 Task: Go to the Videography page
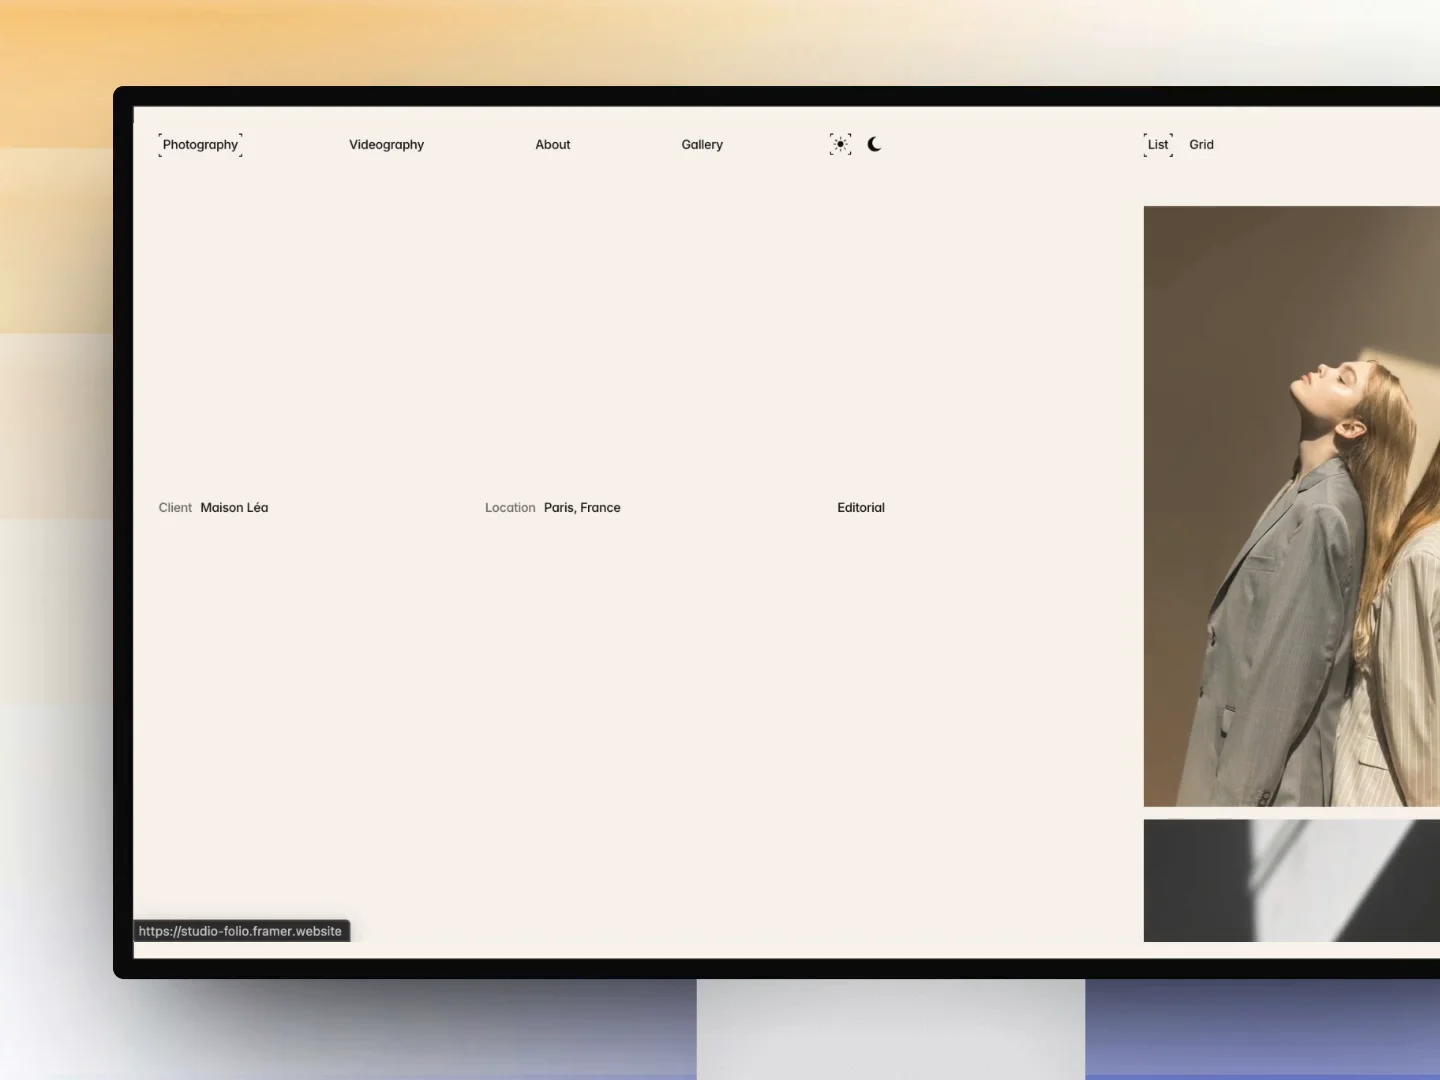pyautogui.click(x=386, y=144)
